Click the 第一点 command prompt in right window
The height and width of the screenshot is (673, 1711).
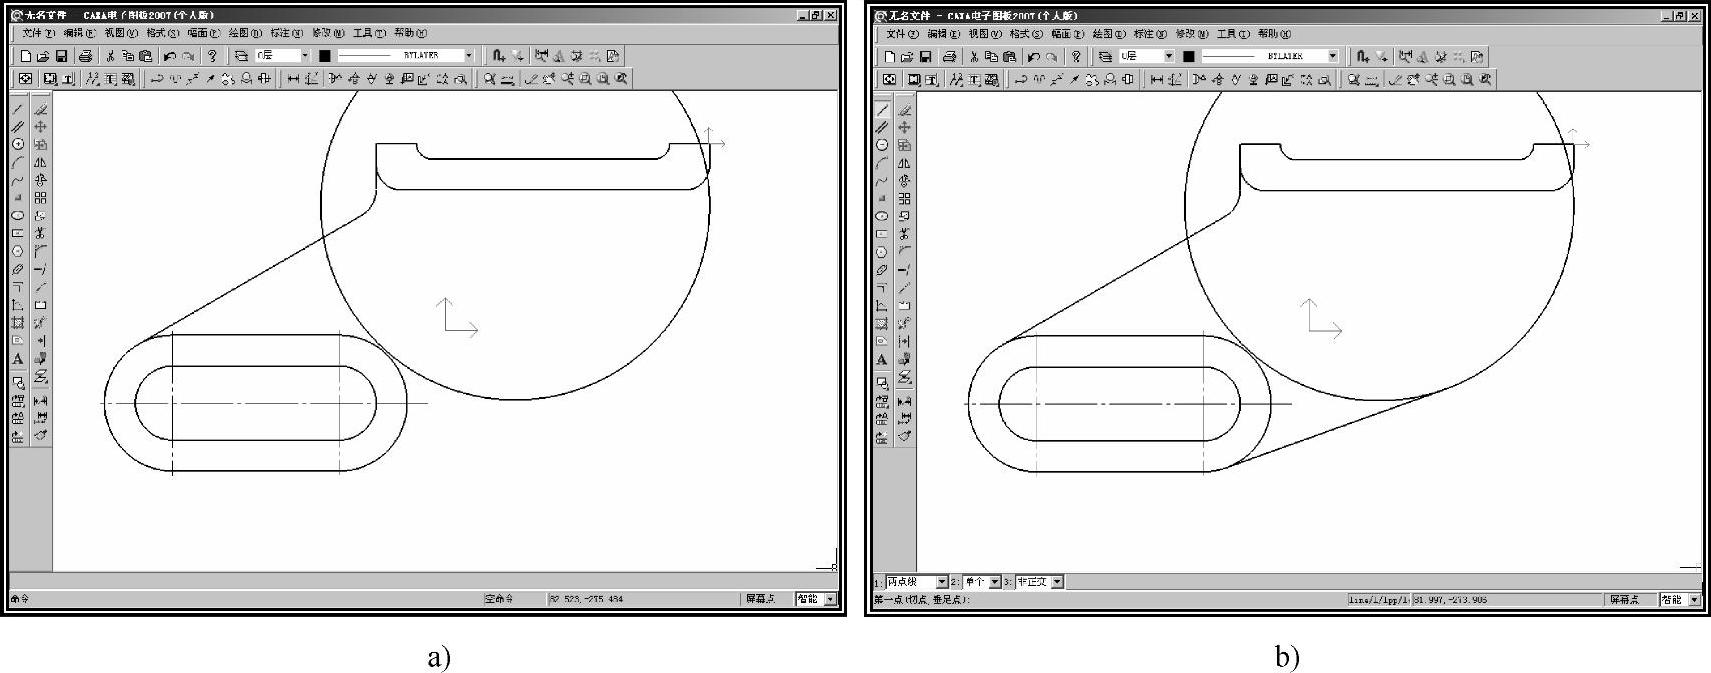921,599
